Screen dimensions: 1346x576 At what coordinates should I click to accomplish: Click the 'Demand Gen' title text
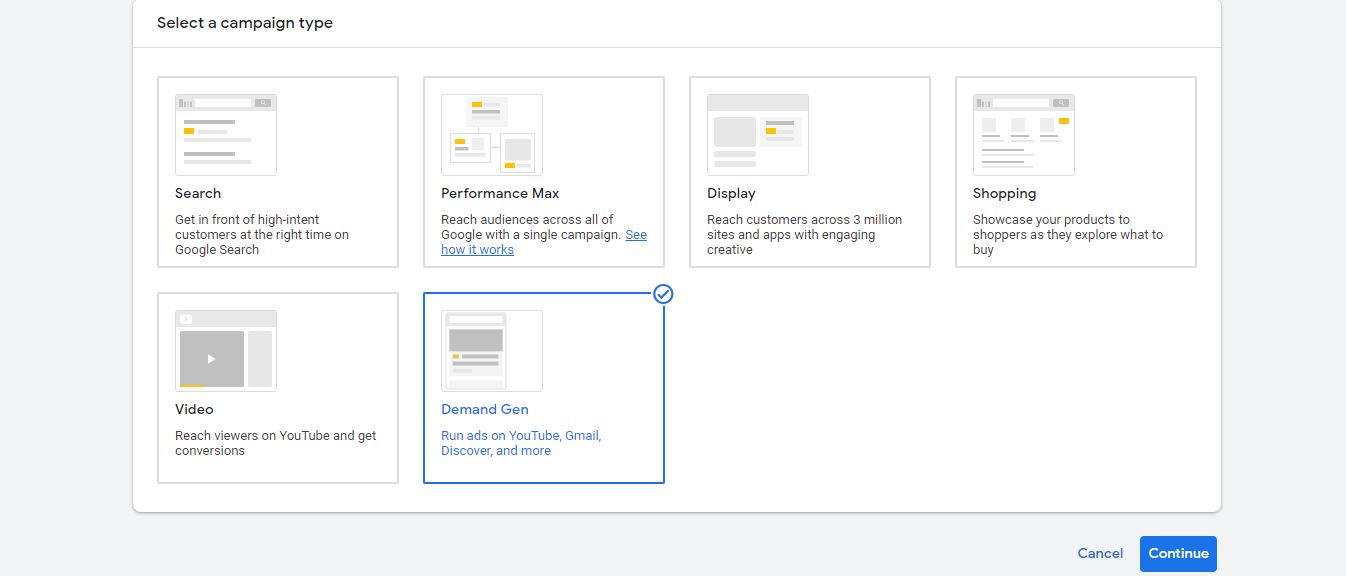coord(485,409)
